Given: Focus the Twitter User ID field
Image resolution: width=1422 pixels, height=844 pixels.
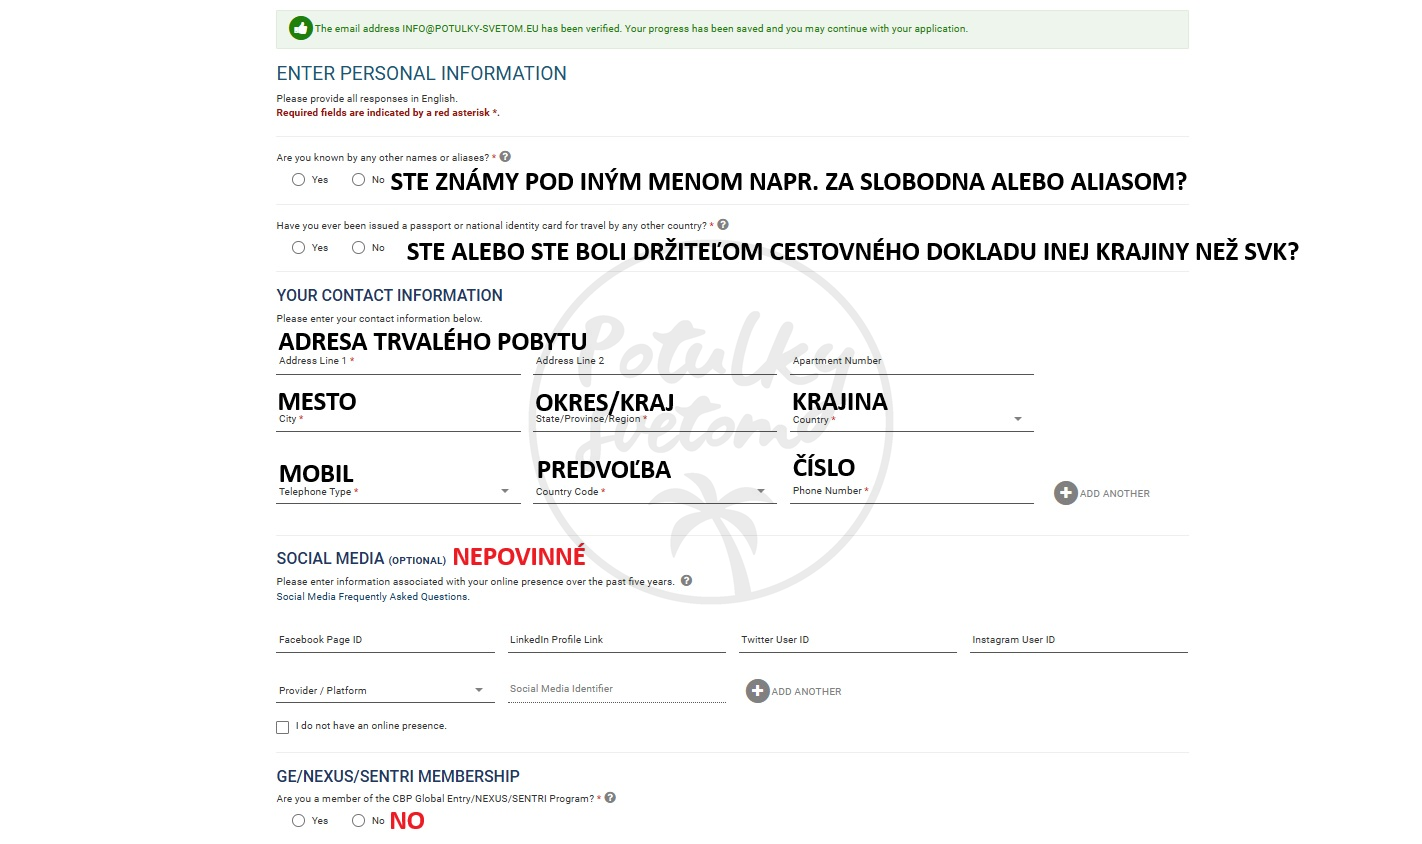Looking at the screenshot, I should [x=847, y=640].
